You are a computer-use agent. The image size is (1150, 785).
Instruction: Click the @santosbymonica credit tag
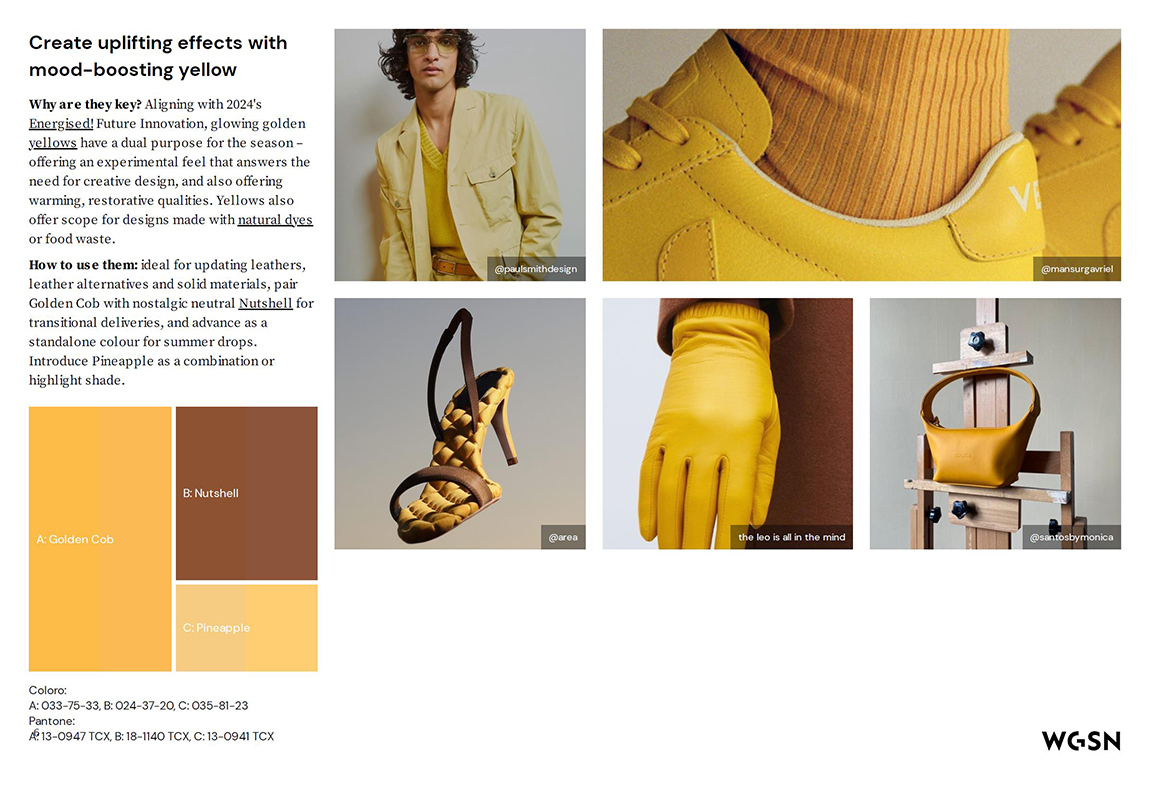[1072, 537]
